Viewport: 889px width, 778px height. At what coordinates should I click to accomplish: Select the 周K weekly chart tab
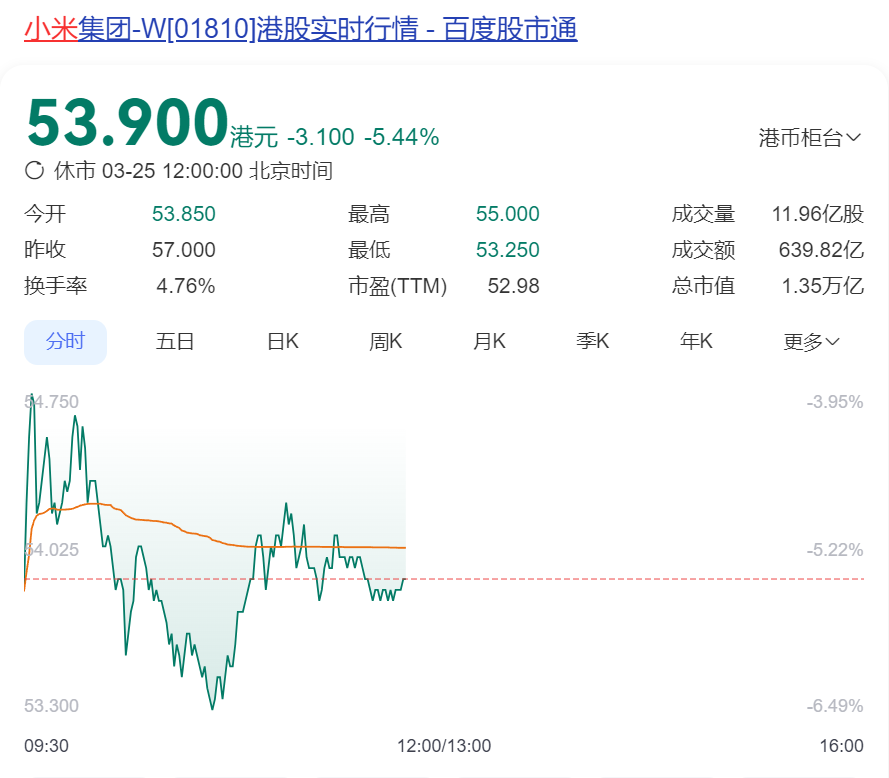386,341
